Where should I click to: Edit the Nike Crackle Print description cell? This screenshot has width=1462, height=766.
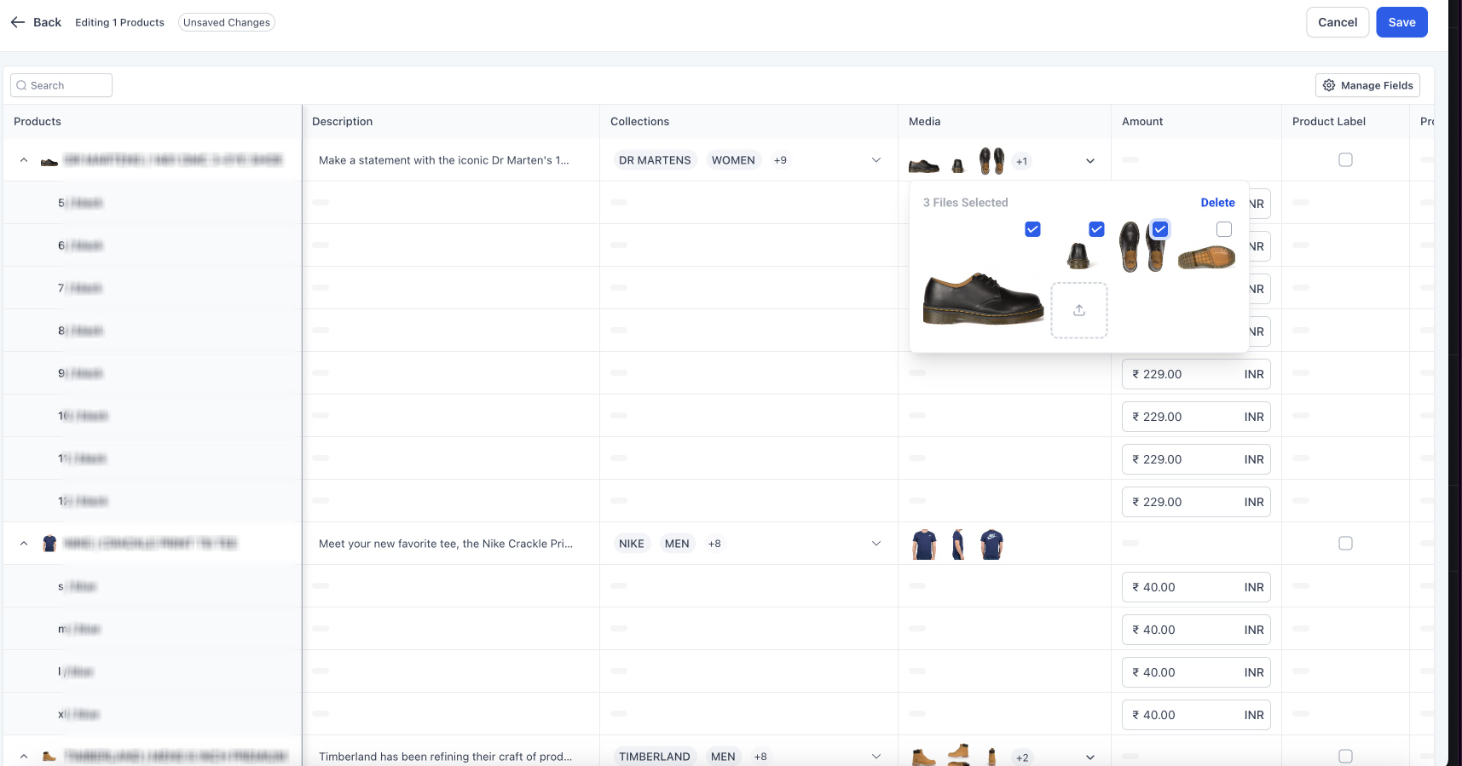point(450,543)
